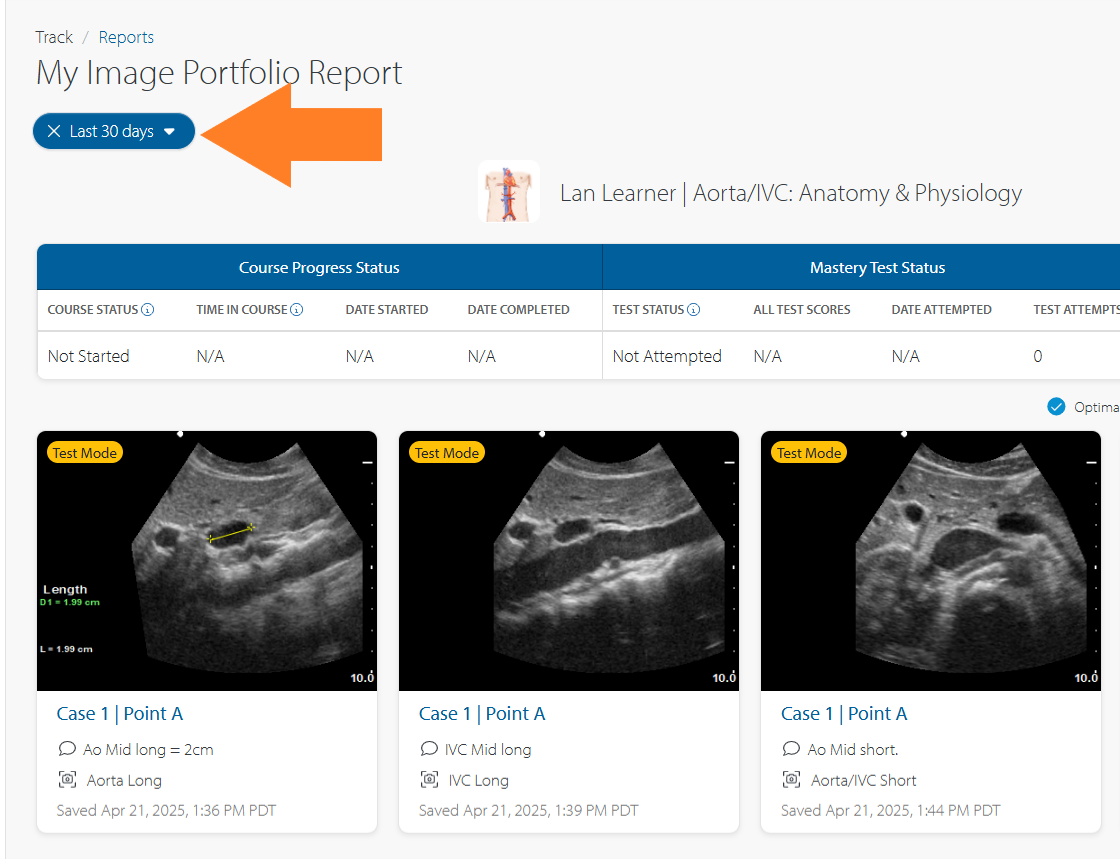Click camera icon next to Aorta Long

pyautogui.click(x=67, y=780)
